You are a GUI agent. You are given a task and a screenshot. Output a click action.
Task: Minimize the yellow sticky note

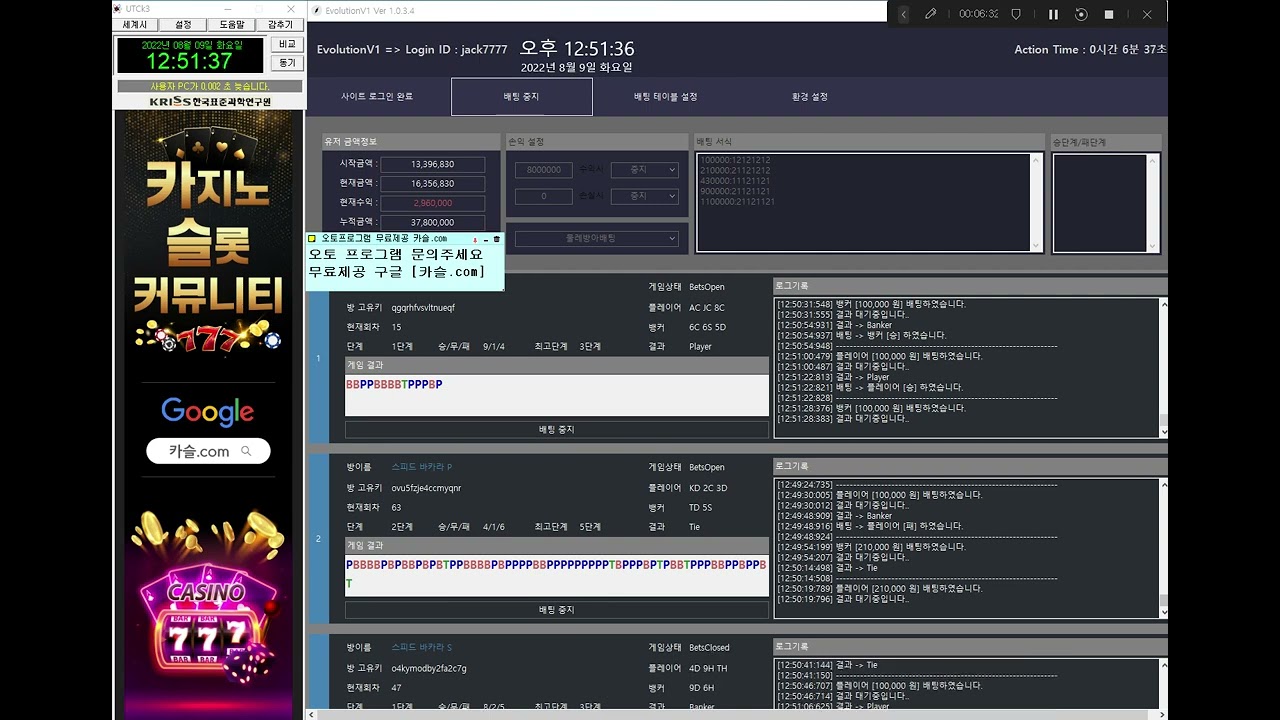486,239
